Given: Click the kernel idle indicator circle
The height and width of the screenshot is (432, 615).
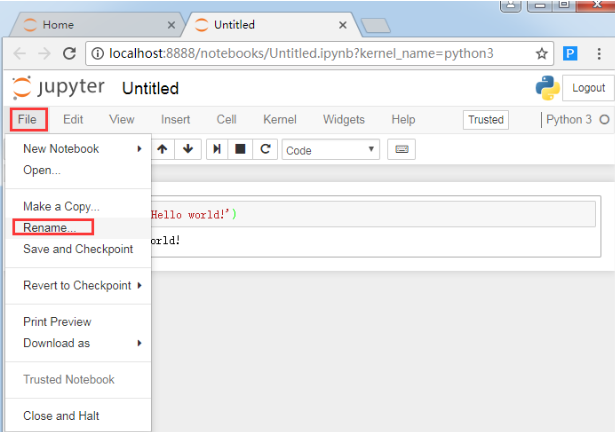Looking at the screenshot, I should [604, 119].
